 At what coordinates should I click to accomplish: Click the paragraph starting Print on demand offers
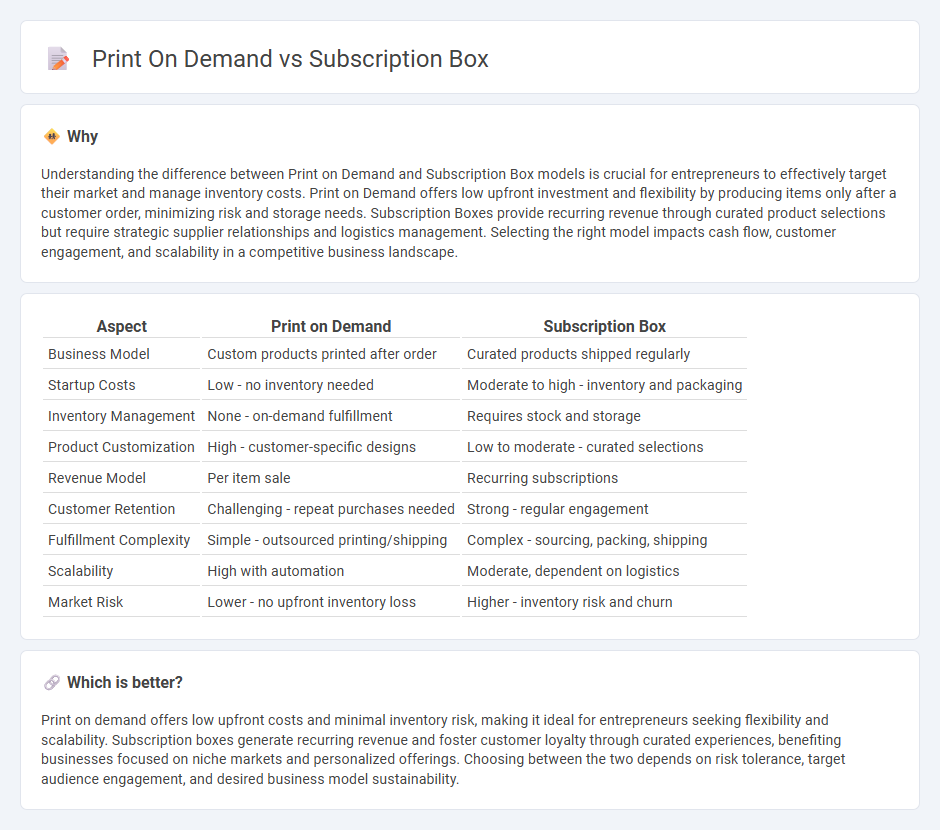coord(444,749)
